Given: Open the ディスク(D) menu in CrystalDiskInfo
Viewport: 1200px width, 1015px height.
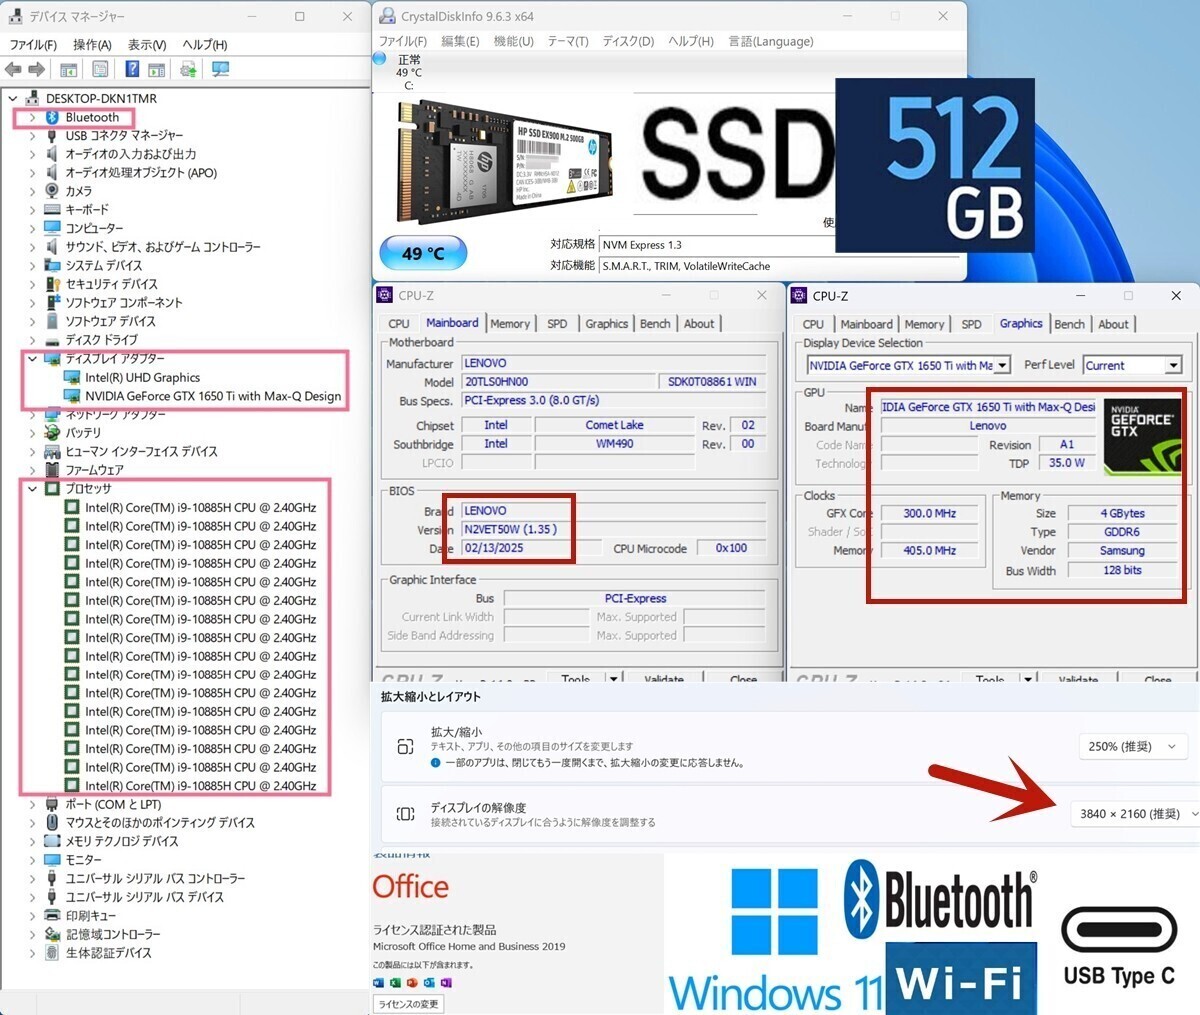Looking at the screenshot, I should tap(628, 41).
